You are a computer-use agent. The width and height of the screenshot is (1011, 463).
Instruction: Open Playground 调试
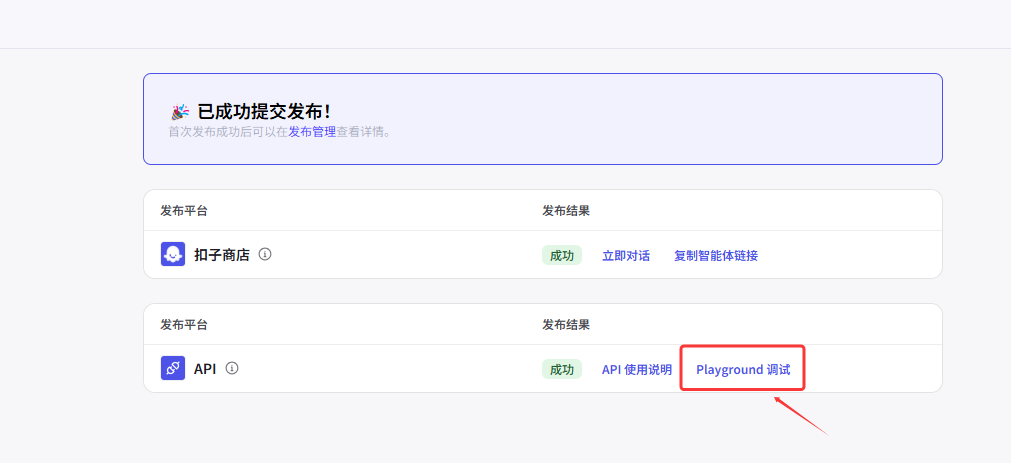pos(742,370)
